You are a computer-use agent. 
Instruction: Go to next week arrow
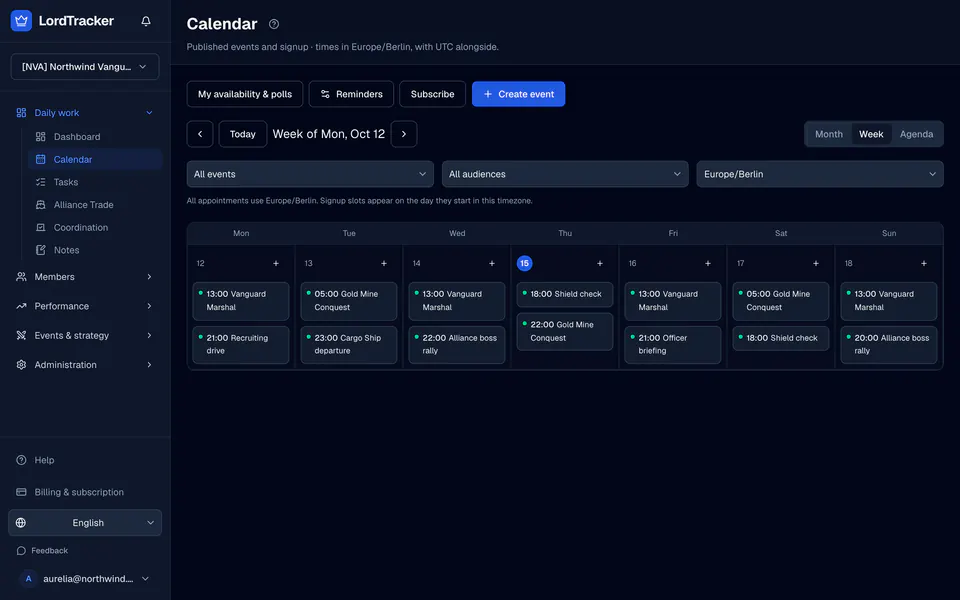click(x=404, y=134)
